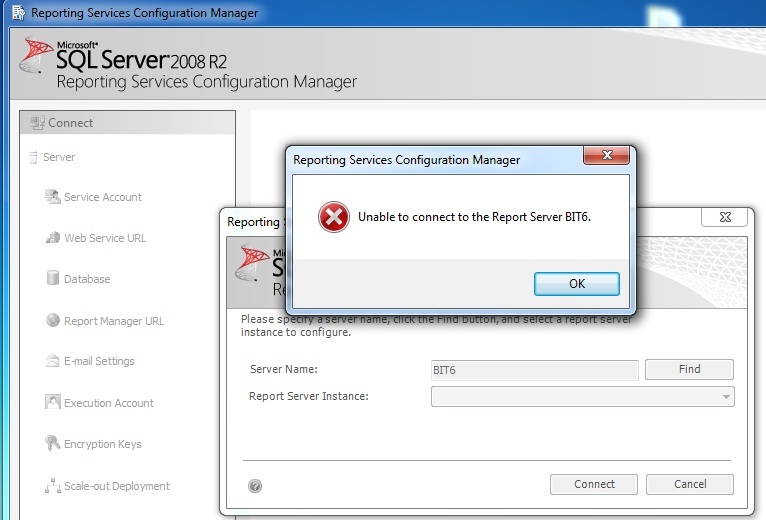Open the Database page
Image resolution: width=766 pixels, height=520 pixels.
click(x=87, y=280)
